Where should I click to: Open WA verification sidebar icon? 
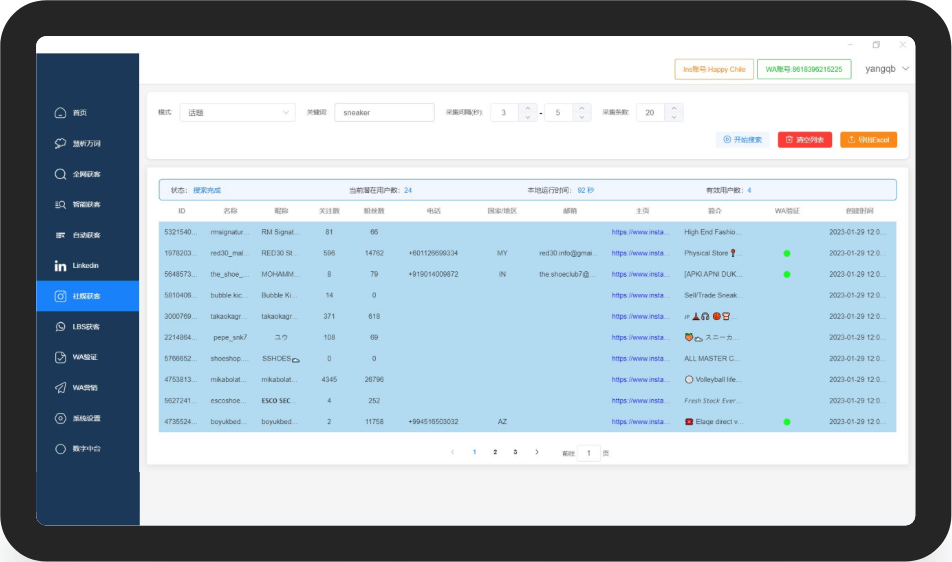(x=60, y=357)
